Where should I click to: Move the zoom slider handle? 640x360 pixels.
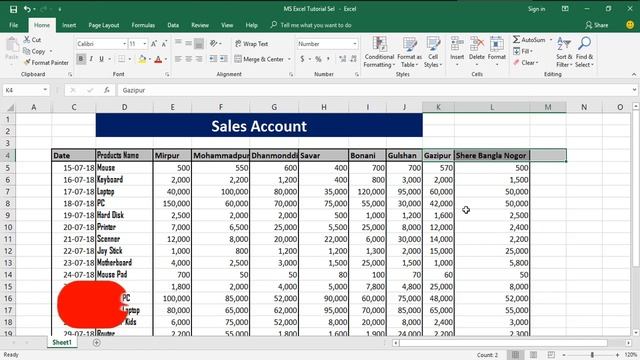click(592, 355)
